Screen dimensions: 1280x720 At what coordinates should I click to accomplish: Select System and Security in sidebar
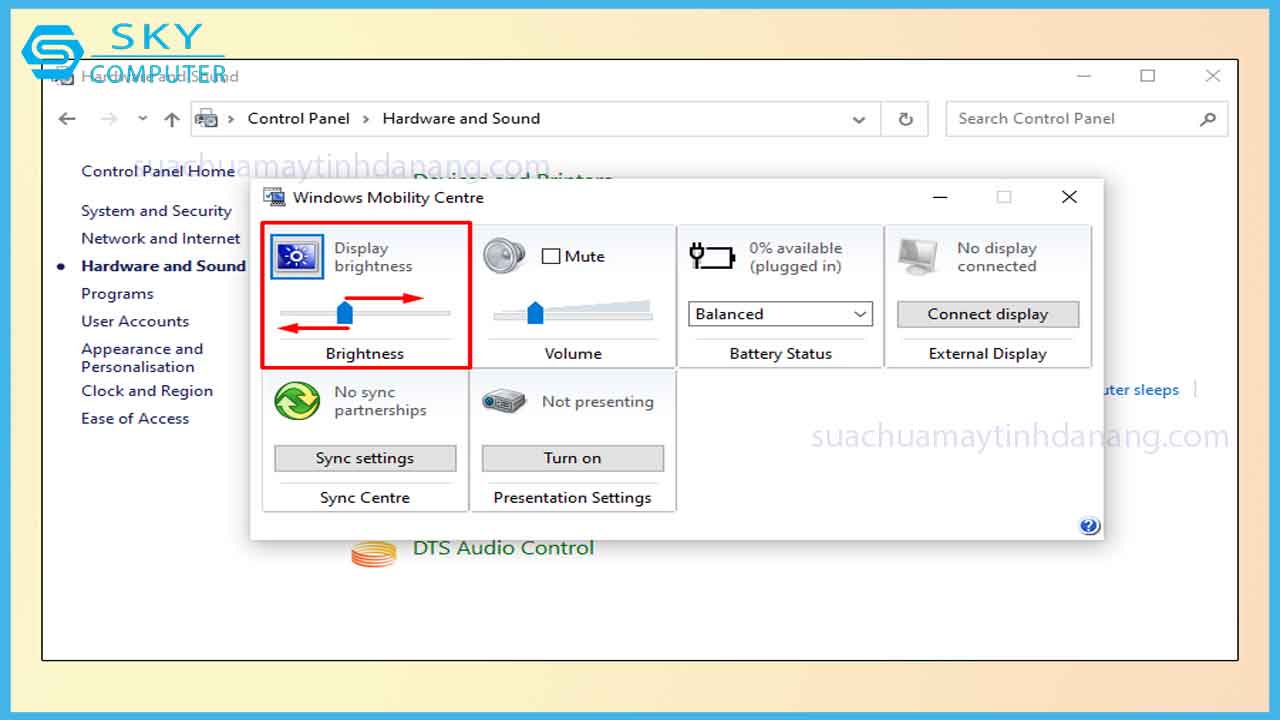(156, 211)
